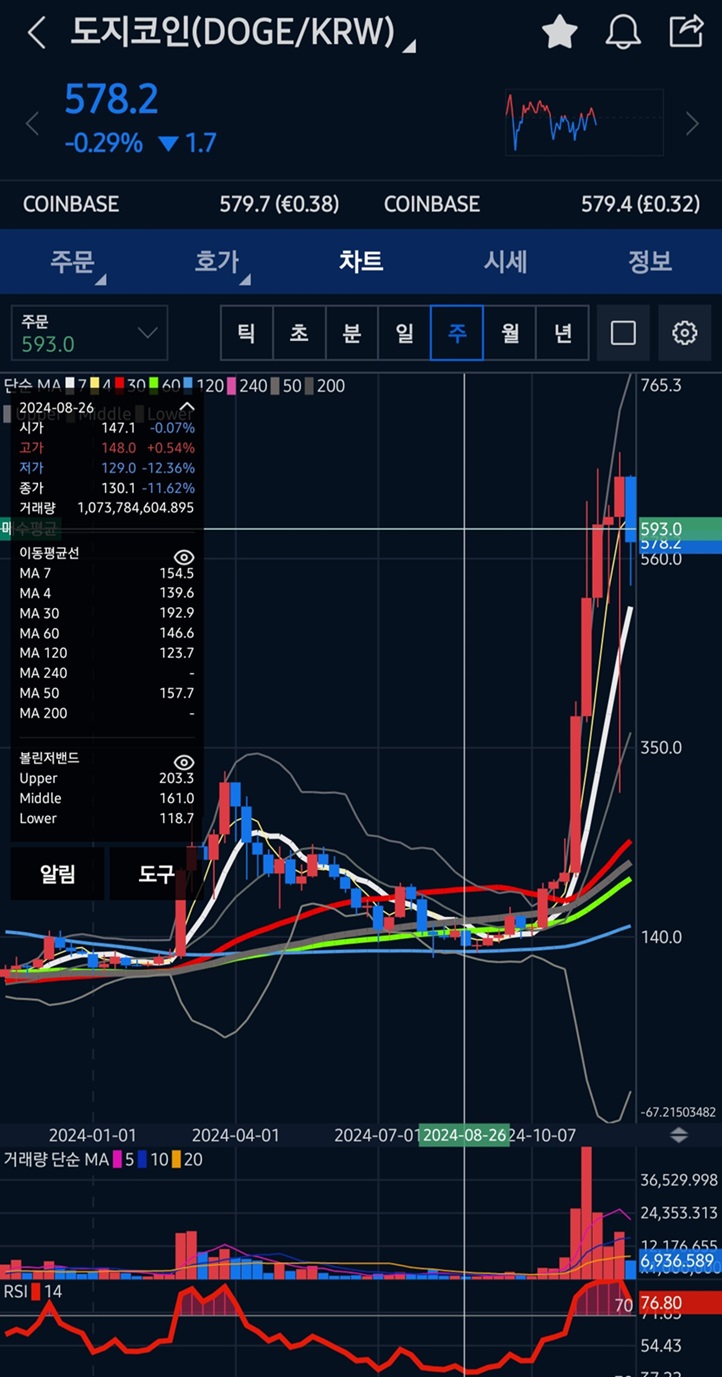This screenshot has height=1377, width=722.
Task: Click the 140.0 price axis label
Action: point(661,937)
